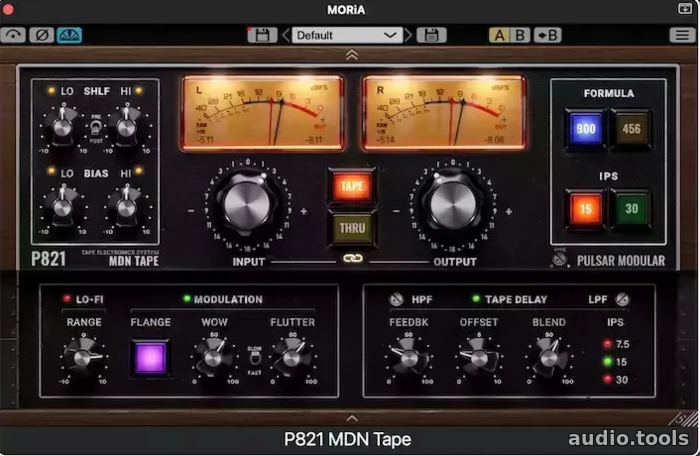Click the PULSAR MODULAR logo text

pyautogui.click(x=621, y=261)
